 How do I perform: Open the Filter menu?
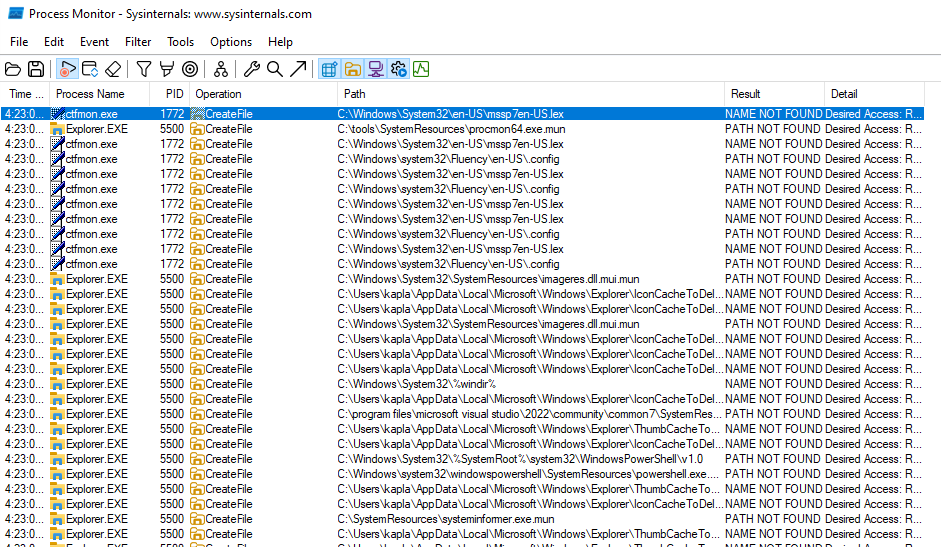(138, 42)
